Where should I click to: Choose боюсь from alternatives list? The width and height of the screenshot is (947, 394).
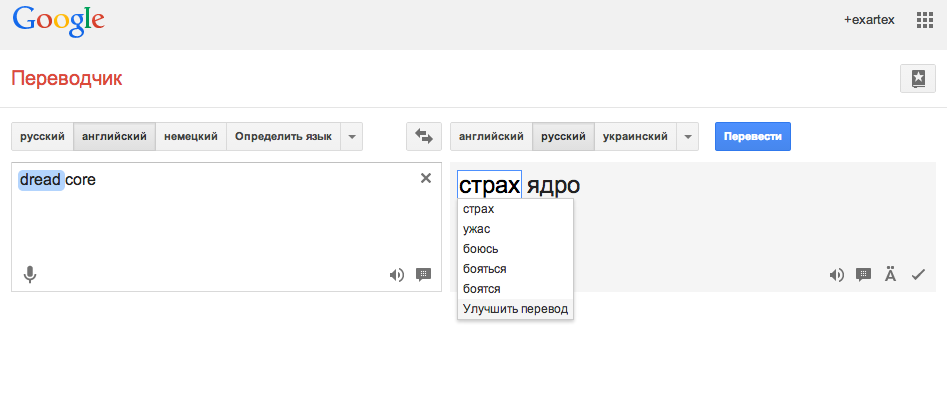click(x=515, y=249)
